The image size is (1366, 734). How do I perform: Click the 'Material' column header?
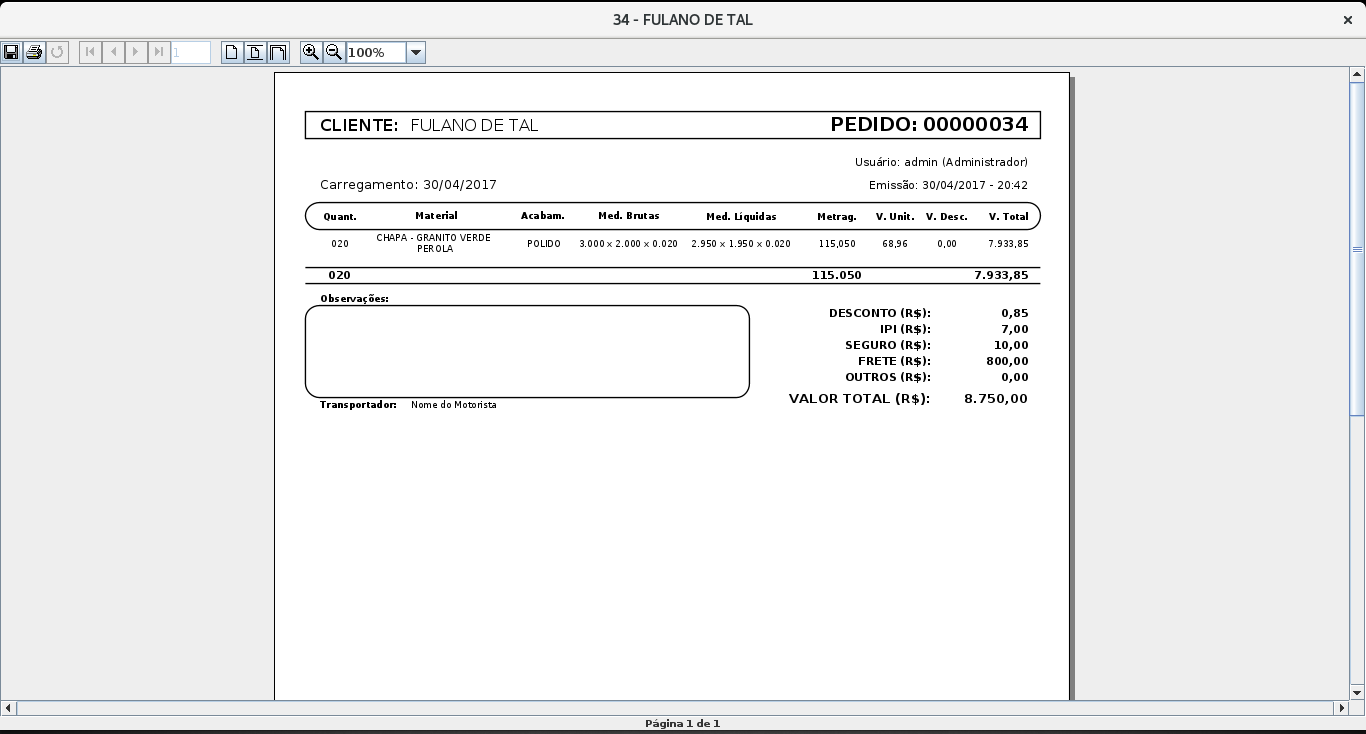(x=436, y=216)
